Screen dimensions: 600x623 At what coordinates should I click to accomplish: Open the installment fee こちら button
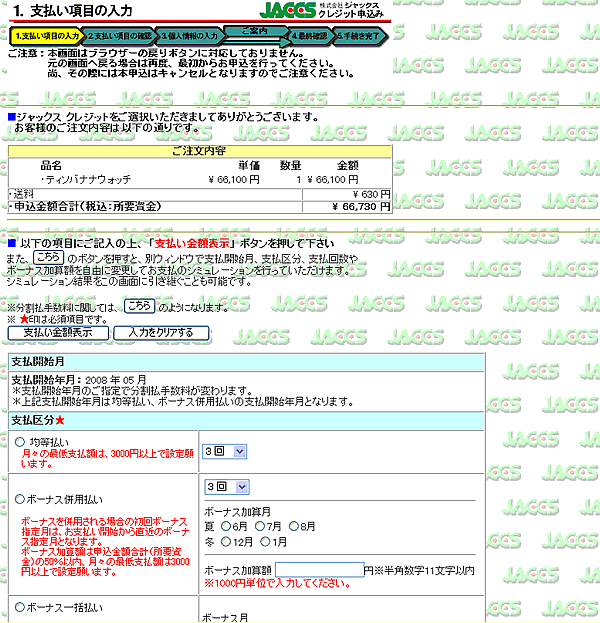139,306
